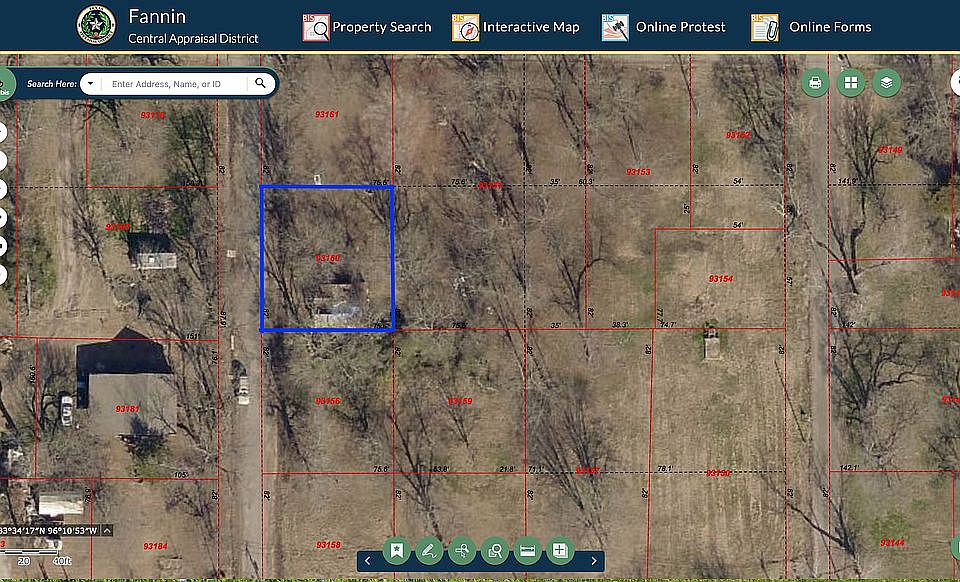The height and width of the screenshot is (582, 960).
Task: Focus the Enter Address, Name, or ID field
Action: tap(174, 84)
